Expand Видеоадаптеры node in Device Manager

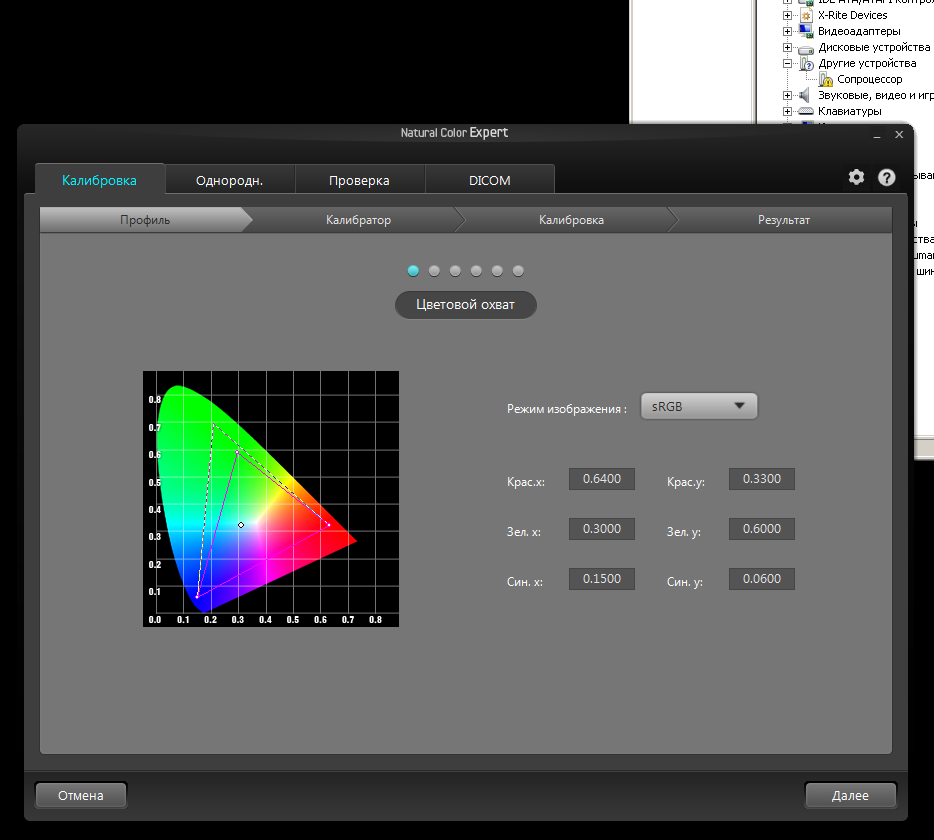[787, 31]
